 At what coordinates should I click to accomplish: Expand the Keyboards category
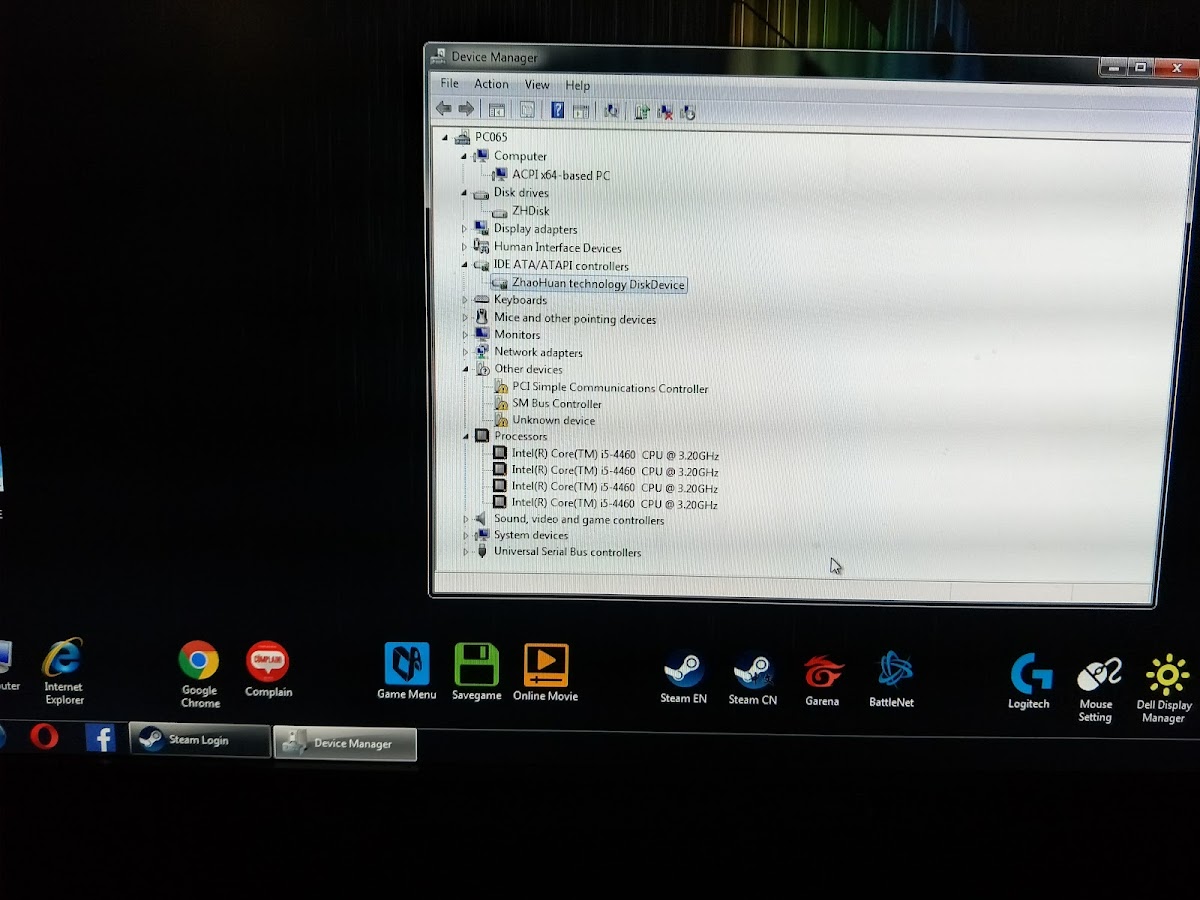465,300
